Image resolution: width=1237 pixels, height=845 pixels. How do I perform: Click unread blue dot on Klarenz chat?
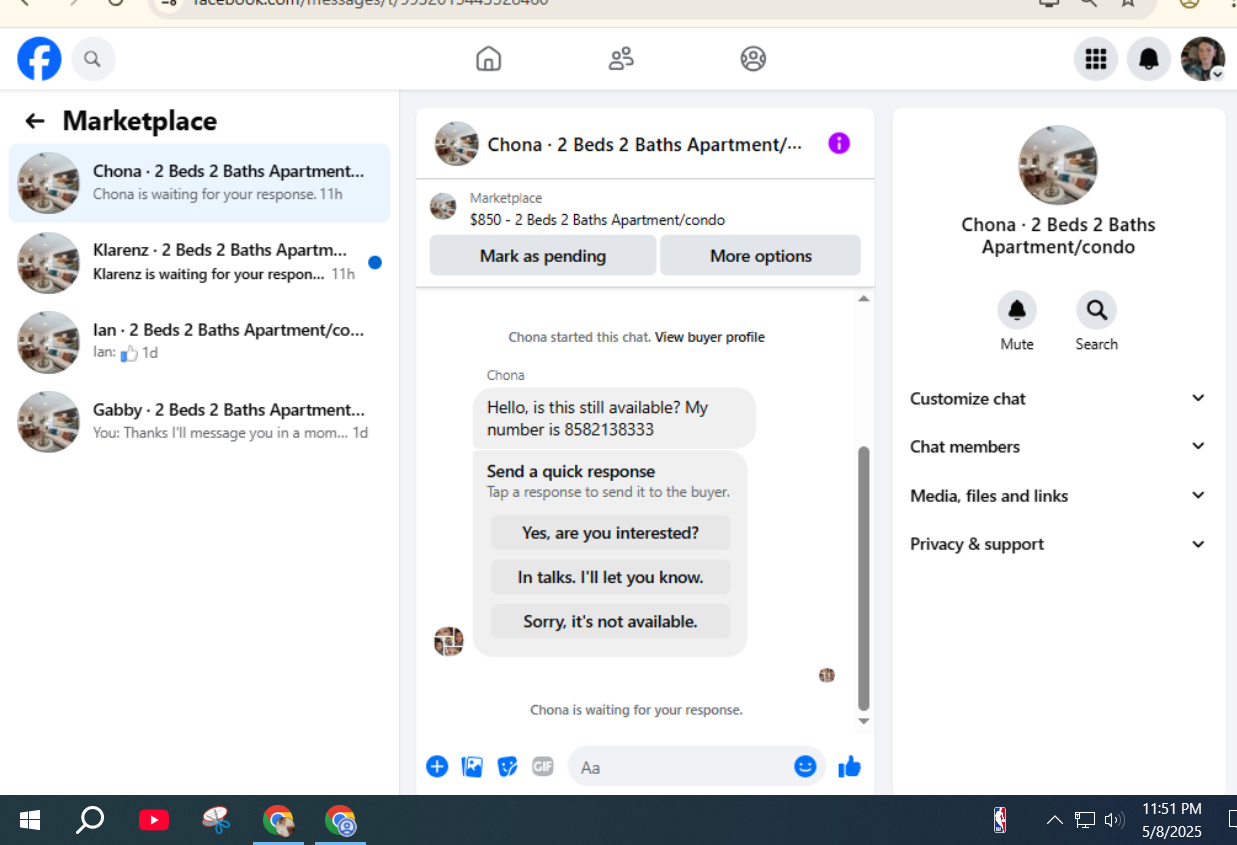(x=375, y=263)
